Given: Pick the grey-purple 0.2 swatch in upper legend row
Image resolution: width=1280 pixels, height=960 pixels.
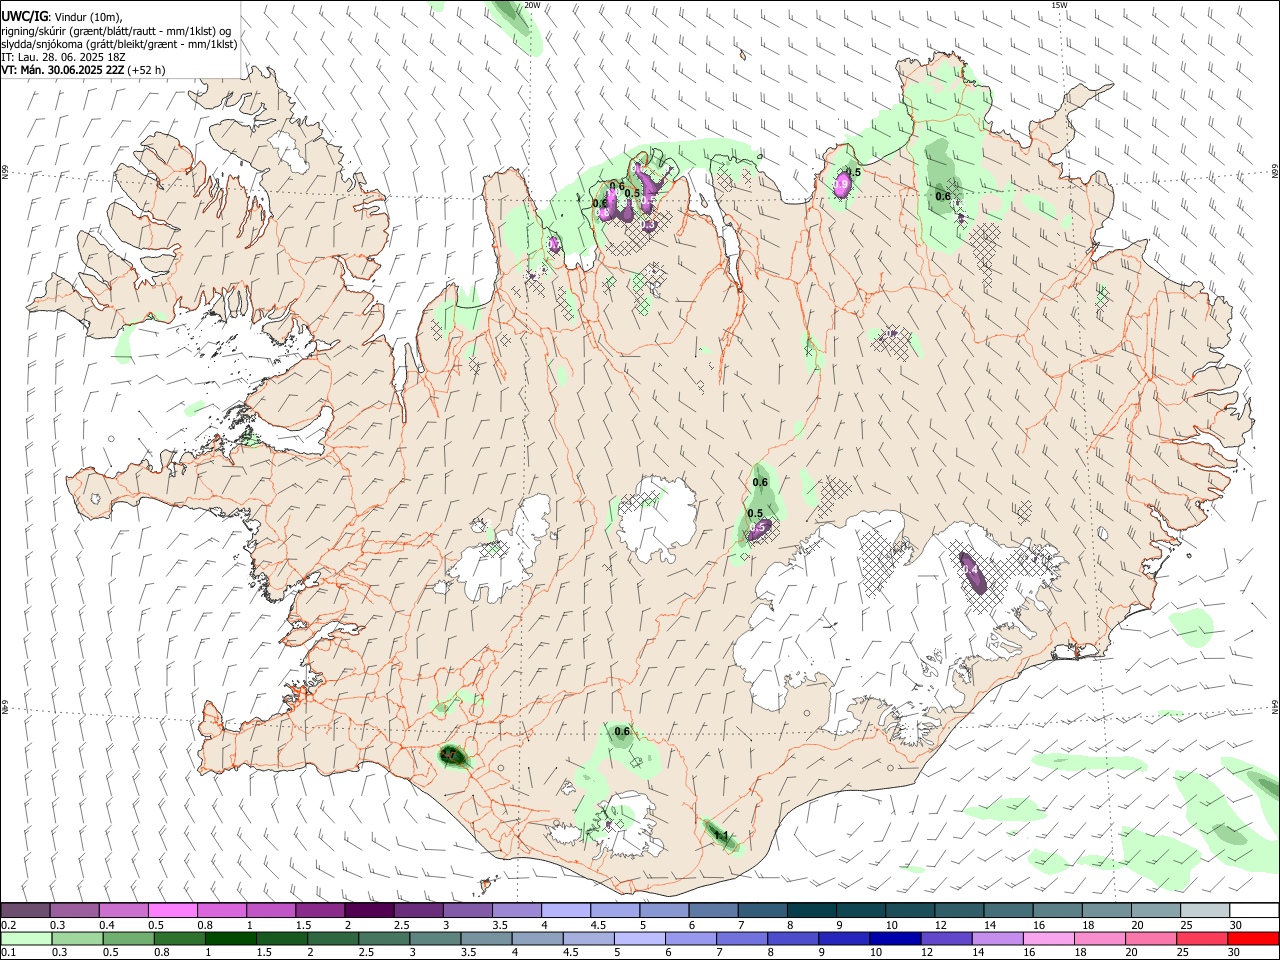Looking at the screenshot, I should coord(25,910).
